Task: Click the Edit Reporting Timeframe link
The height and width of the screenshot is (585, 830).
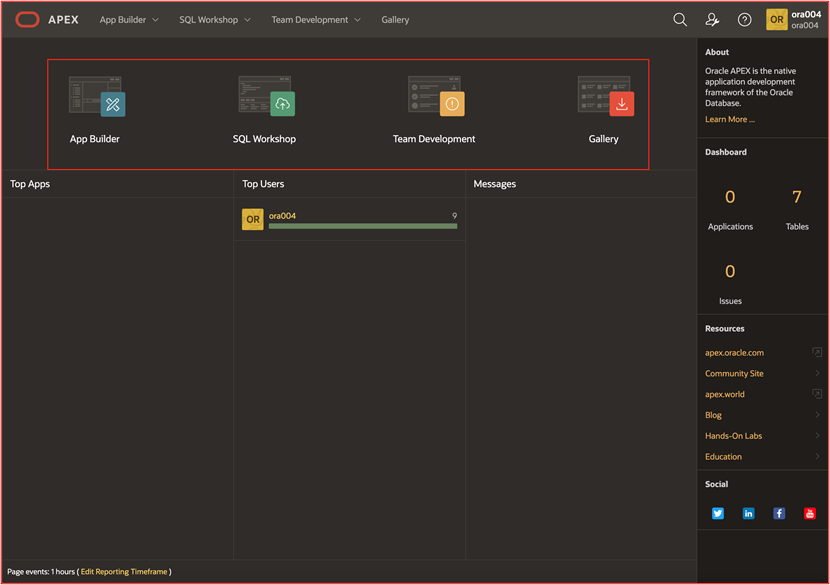Action: [x=124, y=571]
